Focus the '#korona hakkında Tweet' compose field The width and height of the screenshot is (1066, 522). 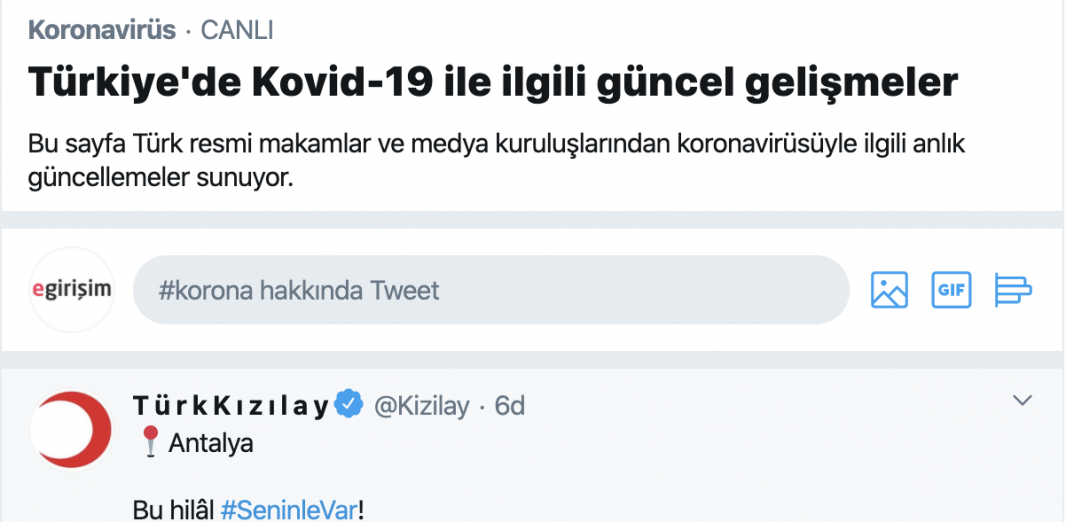point(491,290)
